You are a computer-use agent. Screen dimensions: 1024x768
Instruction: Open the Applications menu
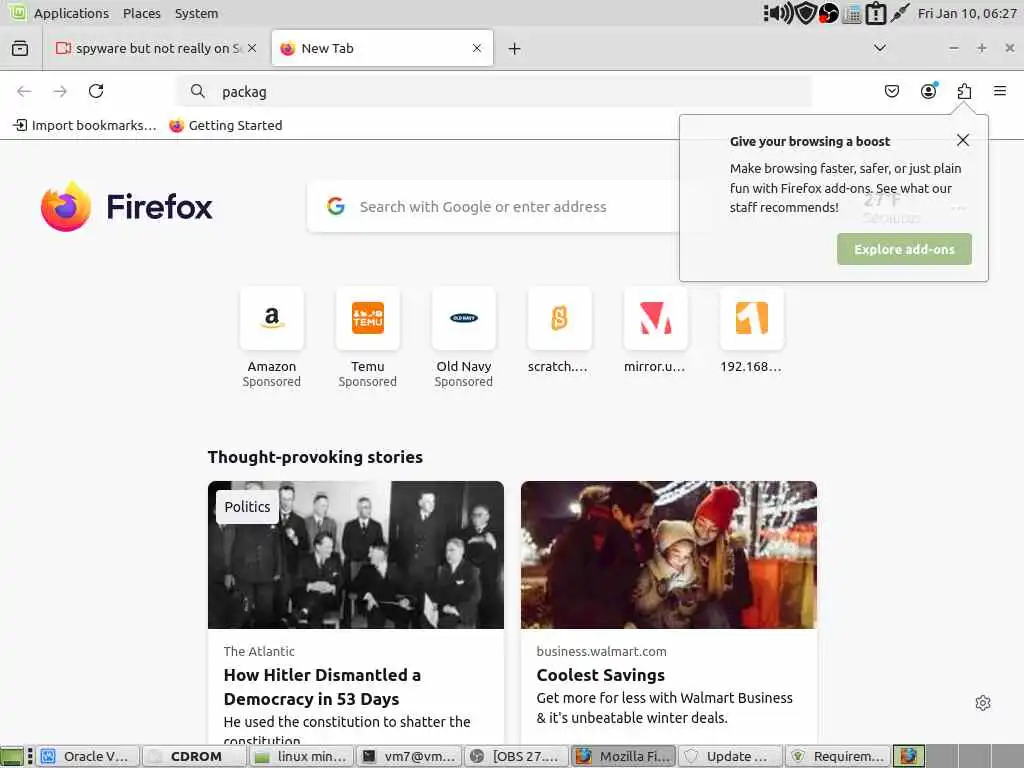tap(71, 13)
